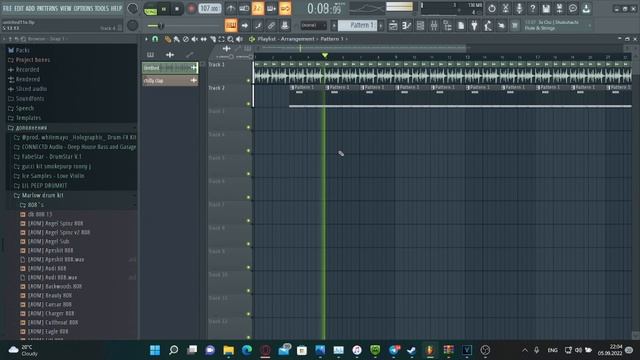Open the tempo tapper icon
This screenshot has width=640, height=360.
(x=488, y=26)
